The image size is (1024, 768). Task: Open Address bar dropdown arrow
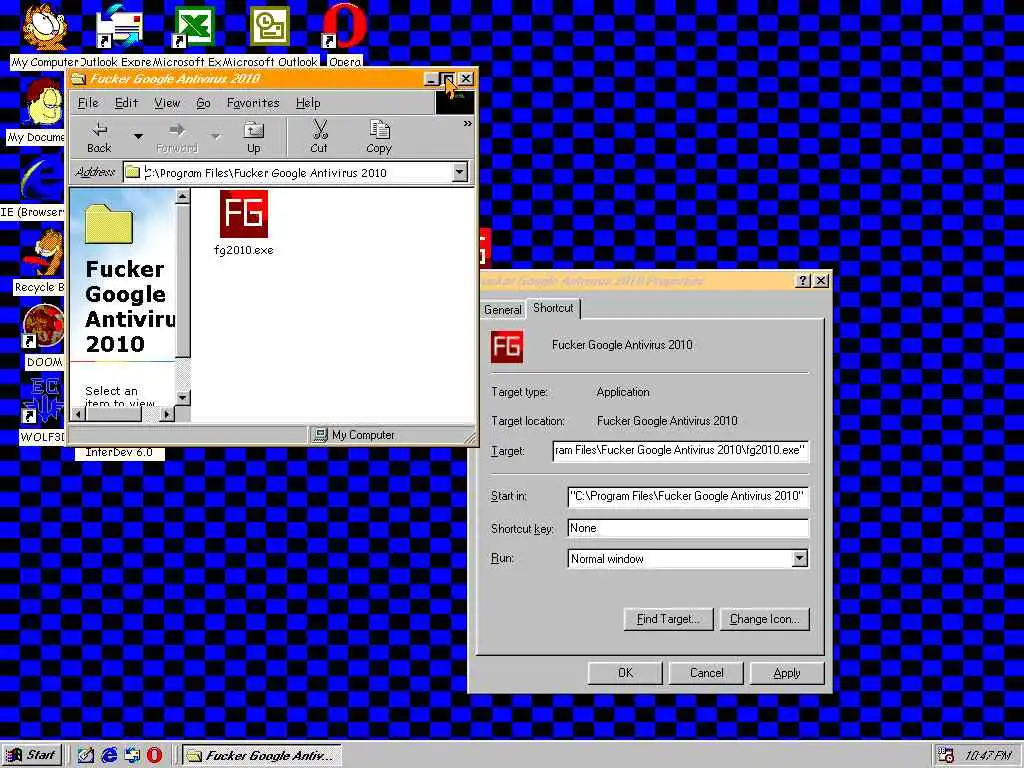tap(460, 172)
